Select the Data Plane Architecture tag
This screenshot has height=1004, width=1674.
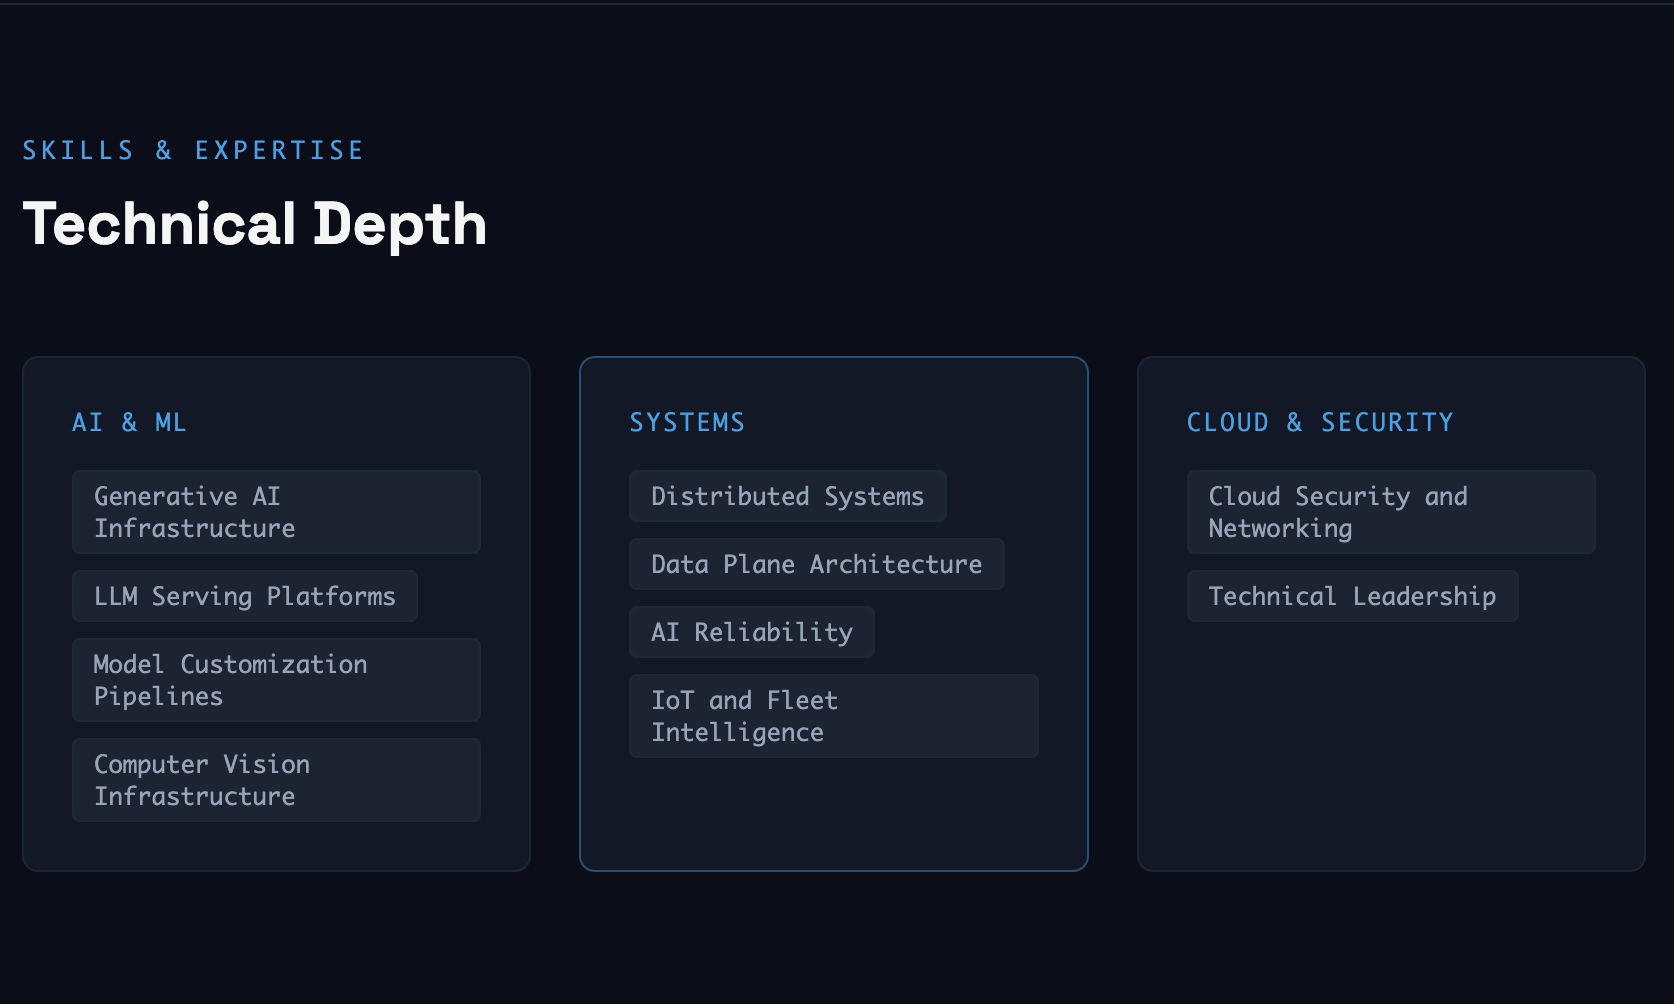click(x=817, y=564)
